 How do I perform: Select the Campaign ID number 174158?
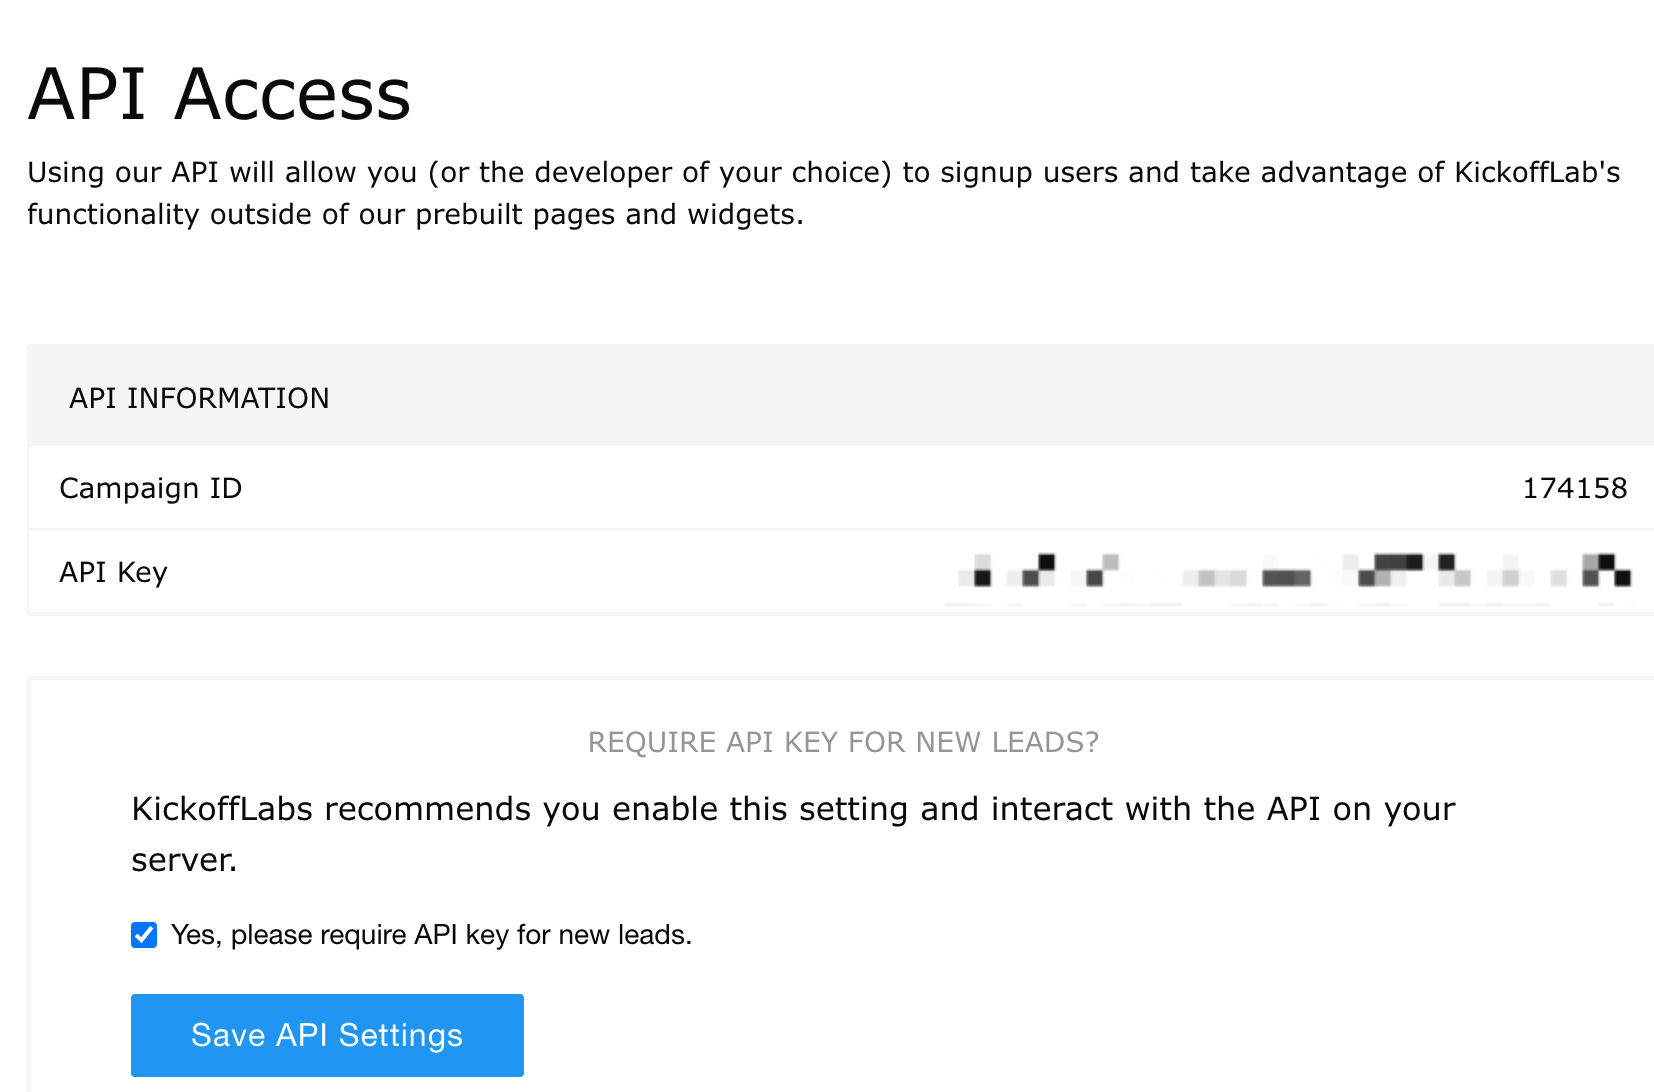point(1574,488)
